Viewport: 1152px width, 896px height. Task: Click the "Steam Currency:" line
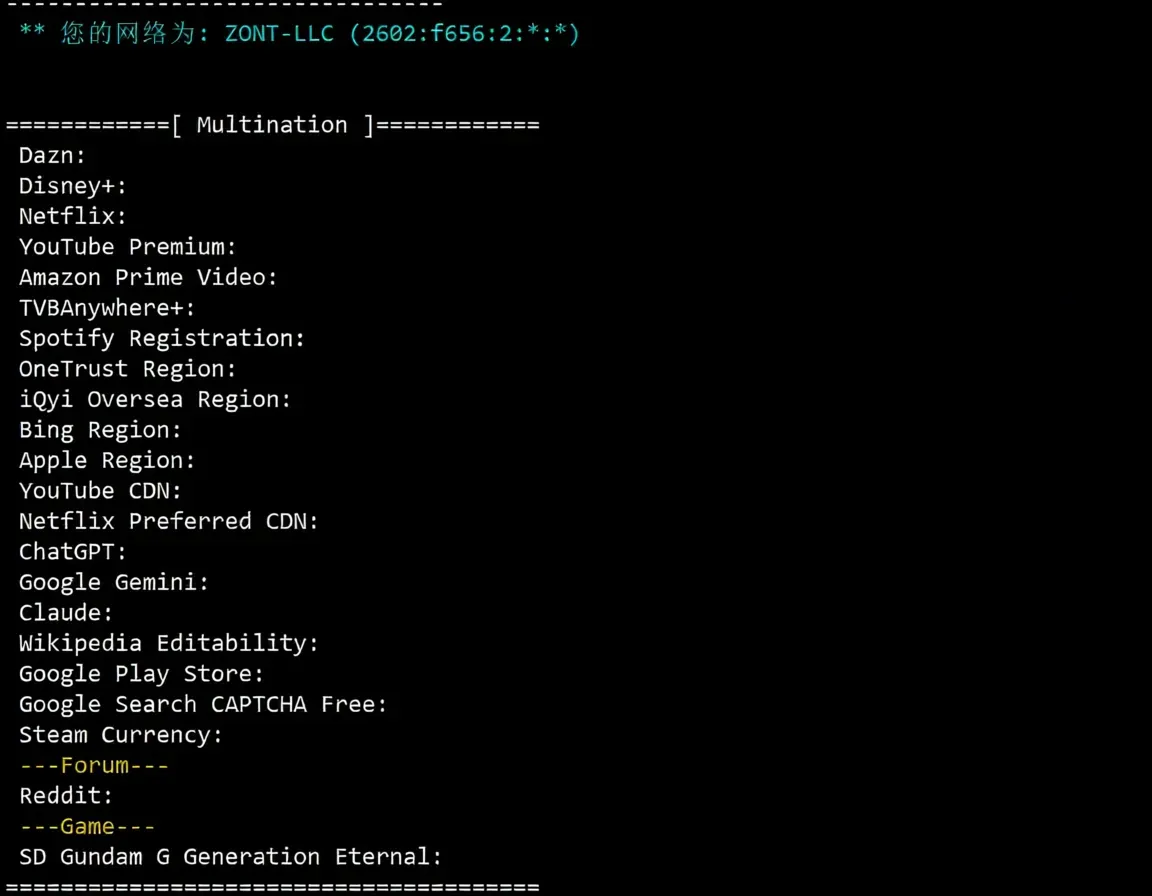120,734
